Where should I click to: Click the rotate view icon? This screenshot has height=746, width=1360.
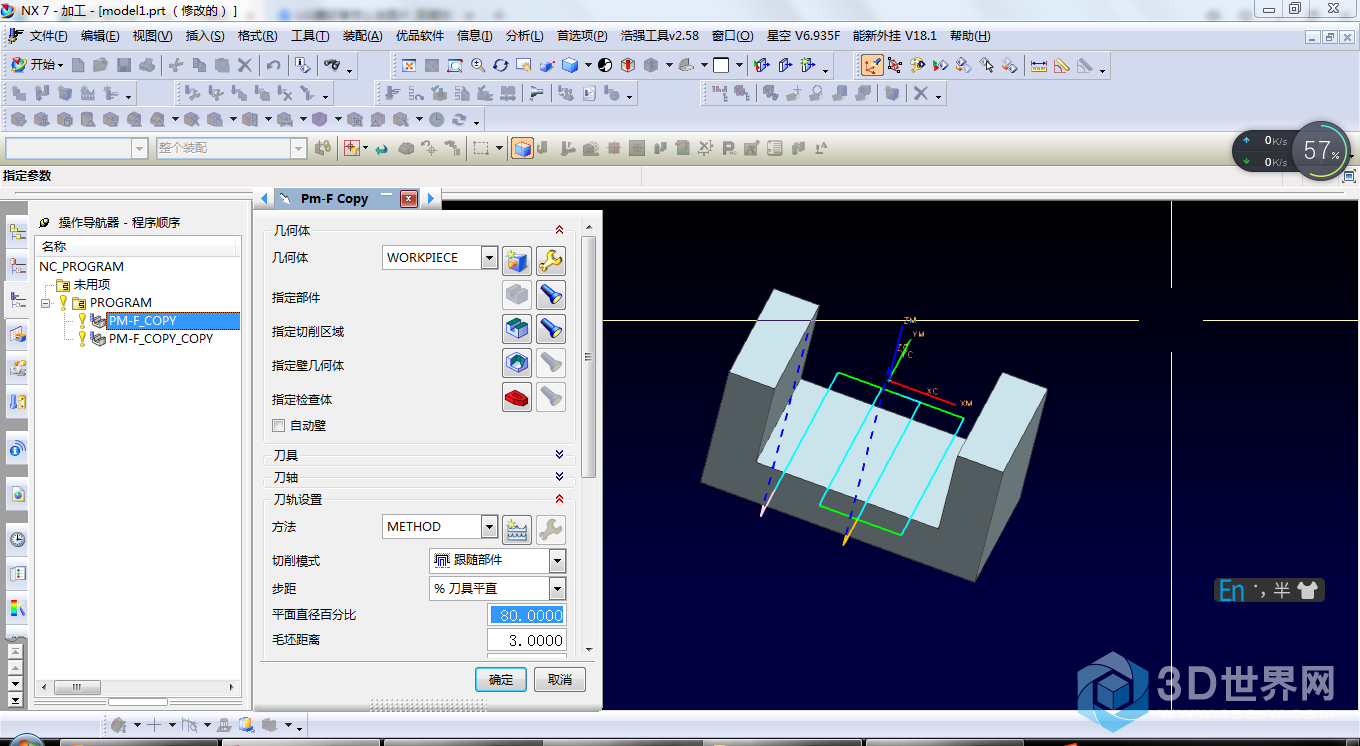501,65
